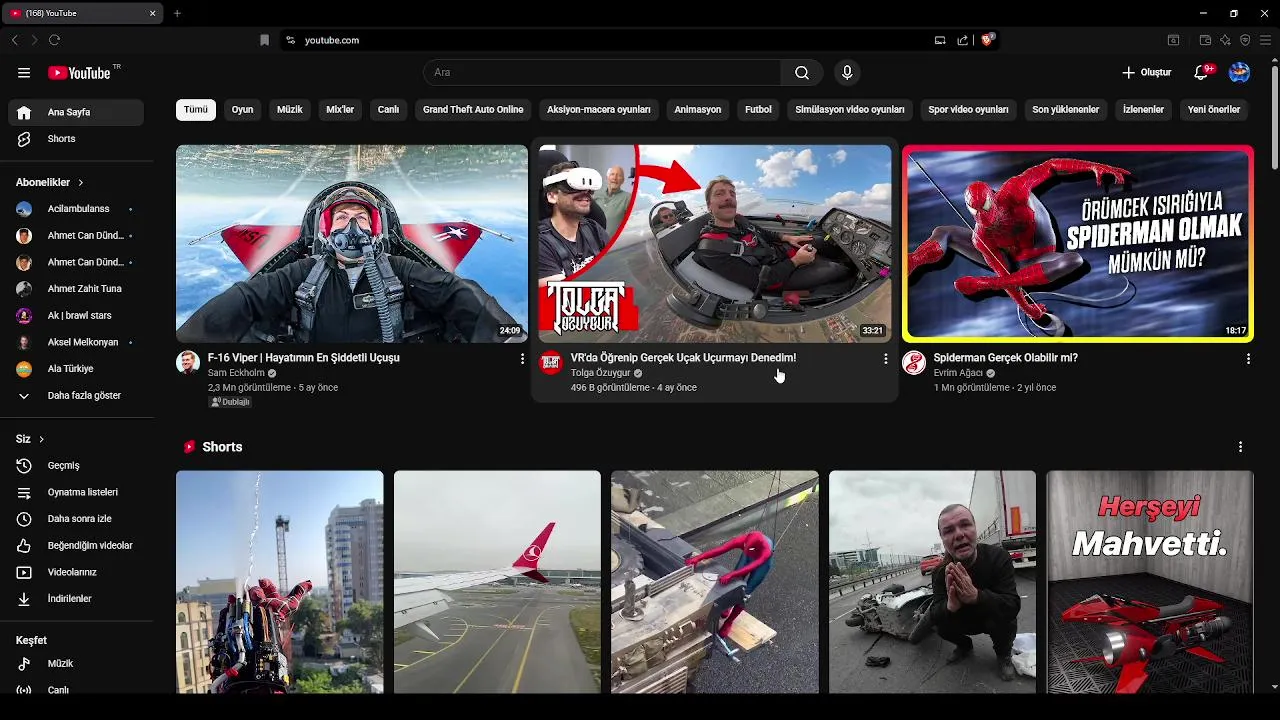Screen dimensions: 1280x720
Task: Click the page vertical scrollbar
Action: [1274, 118]
